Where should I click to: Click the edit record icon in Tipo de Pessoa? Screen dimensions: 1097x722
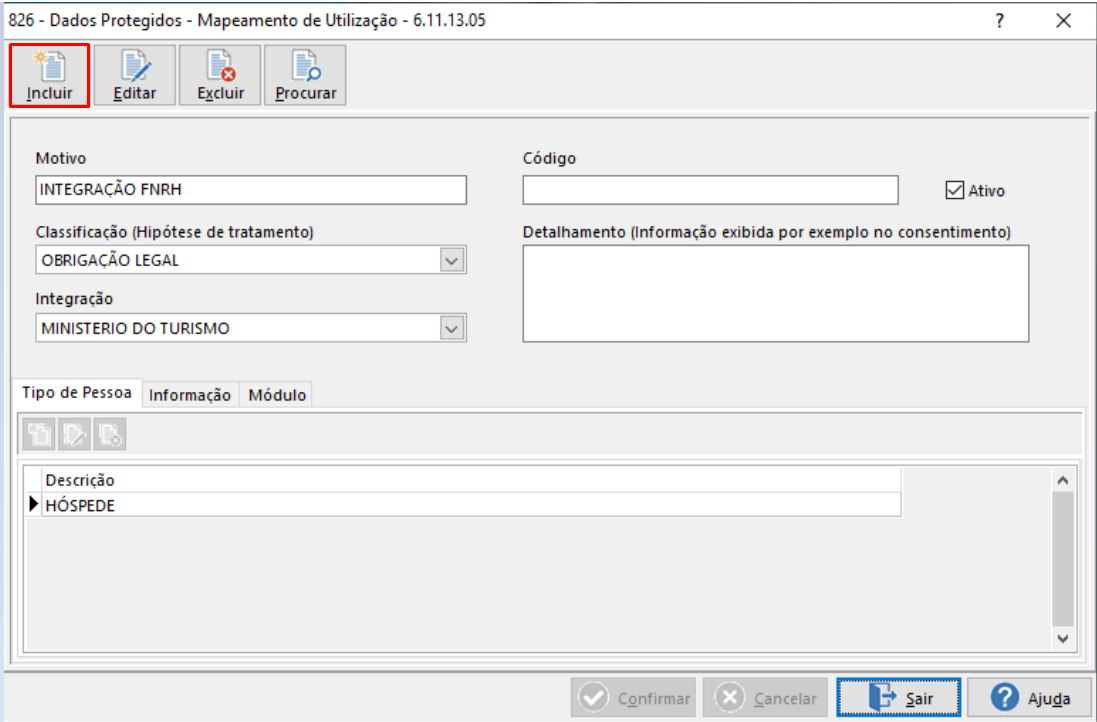pos(74,434)
